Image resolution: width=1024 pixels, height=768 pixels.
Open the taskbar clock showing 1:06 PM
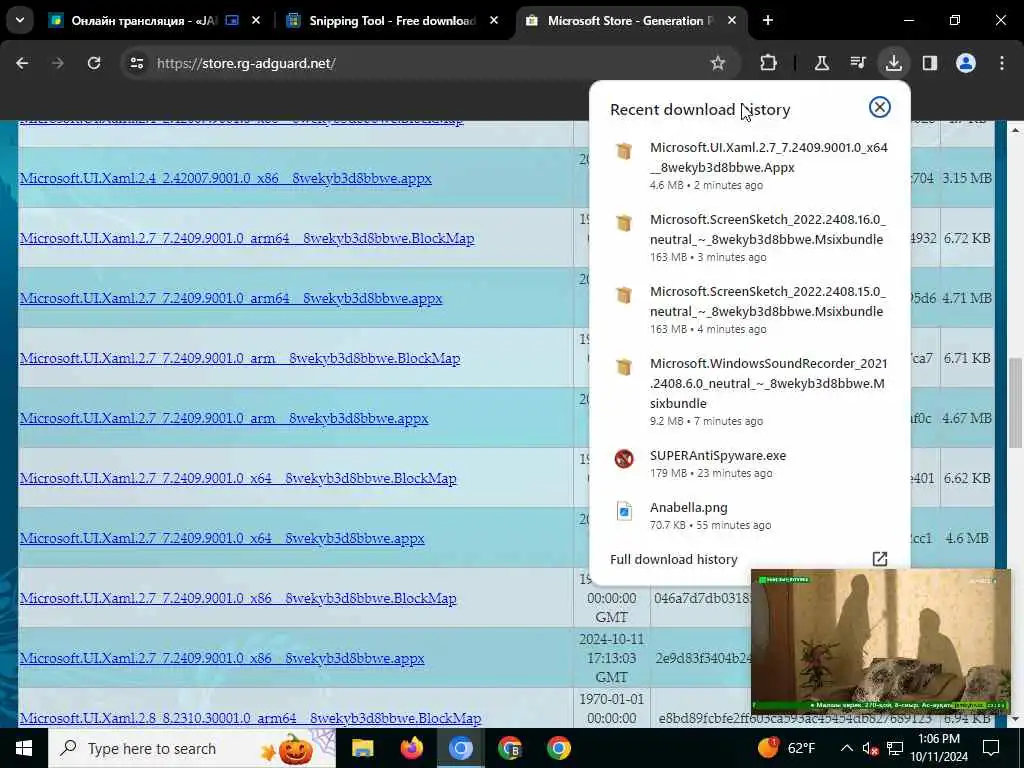pyautogui.click(x=938, y=748)
